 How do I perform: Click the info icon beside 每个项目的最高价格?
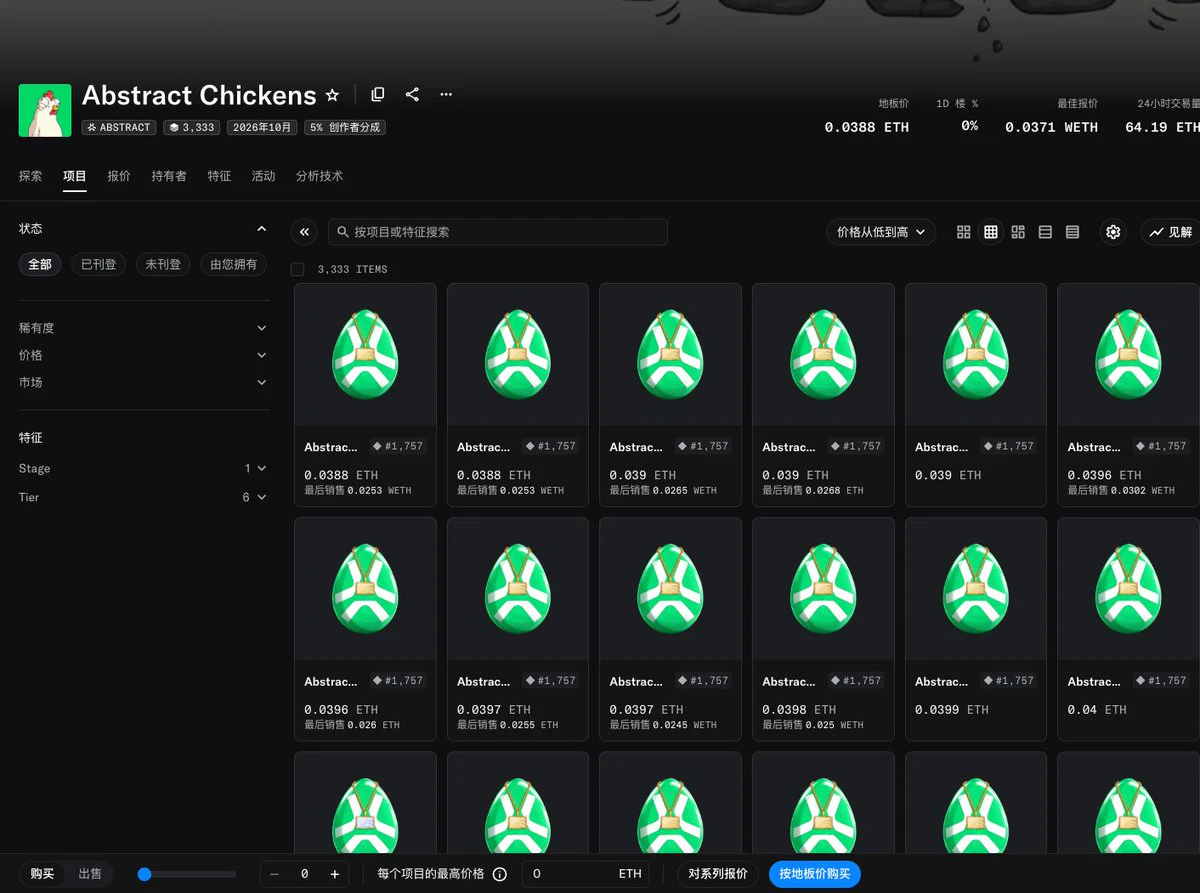(500, 874)
